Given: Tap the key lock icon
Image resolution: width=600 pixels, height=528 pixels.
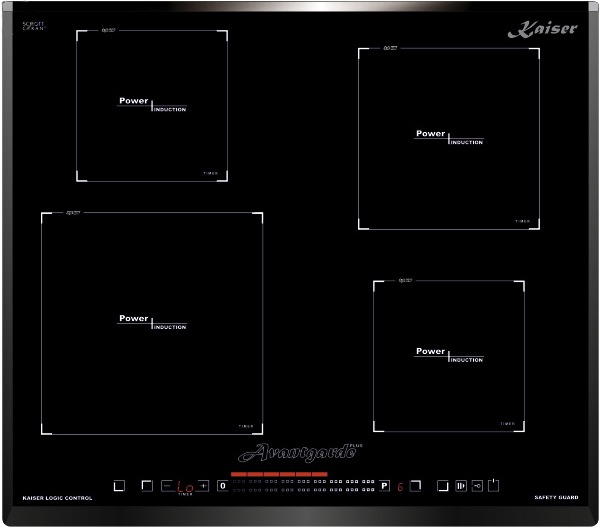Looking at the screenshot, I should click(477, 486).
